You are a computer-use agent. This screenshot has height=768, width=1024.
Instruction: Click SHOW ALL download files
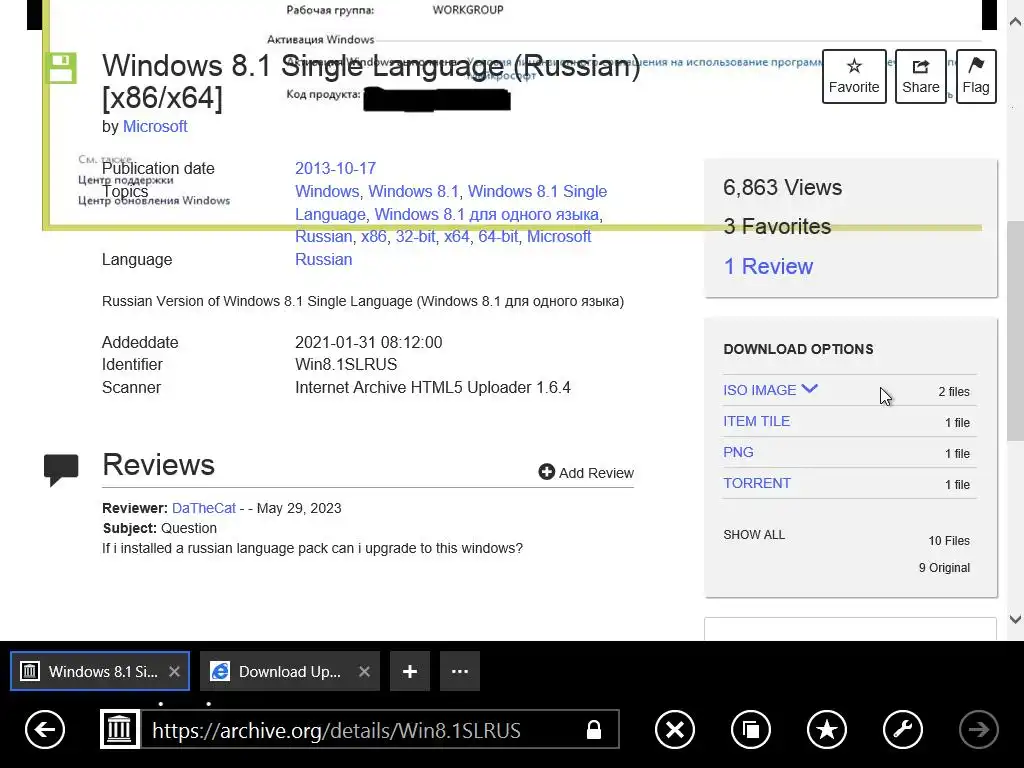(754, 535)
